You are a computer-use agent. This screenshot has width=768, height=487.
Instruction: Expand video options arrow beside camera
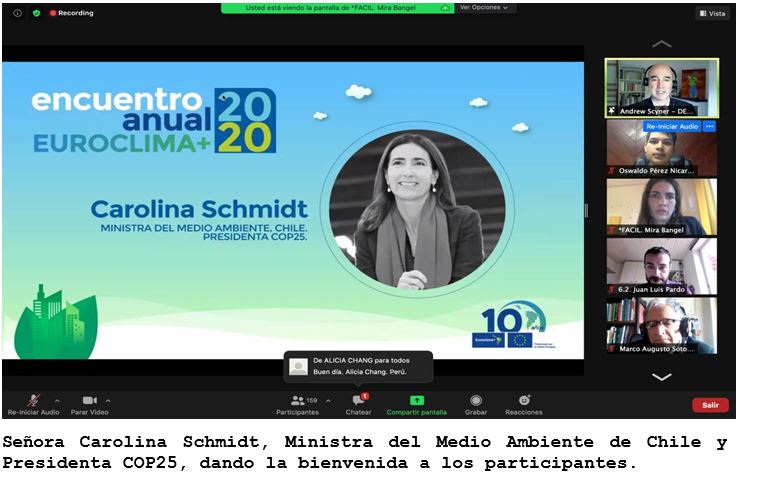click(x=108, y=401)
